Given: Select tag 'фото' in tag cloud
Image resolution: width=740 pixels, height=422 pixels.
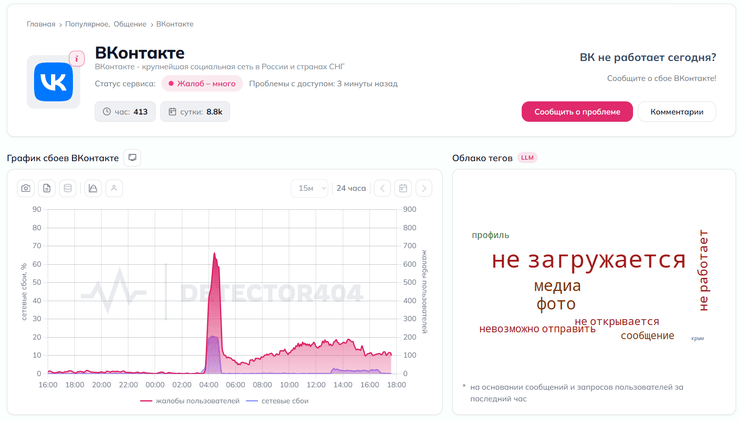Looking at the screenshot, I should [x=556, y=304].
